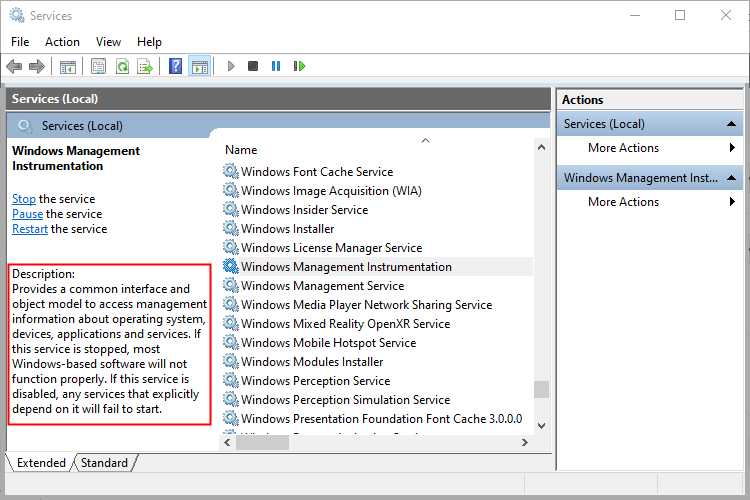Click the vertical scrollbar thumb

tap(541, 389)
